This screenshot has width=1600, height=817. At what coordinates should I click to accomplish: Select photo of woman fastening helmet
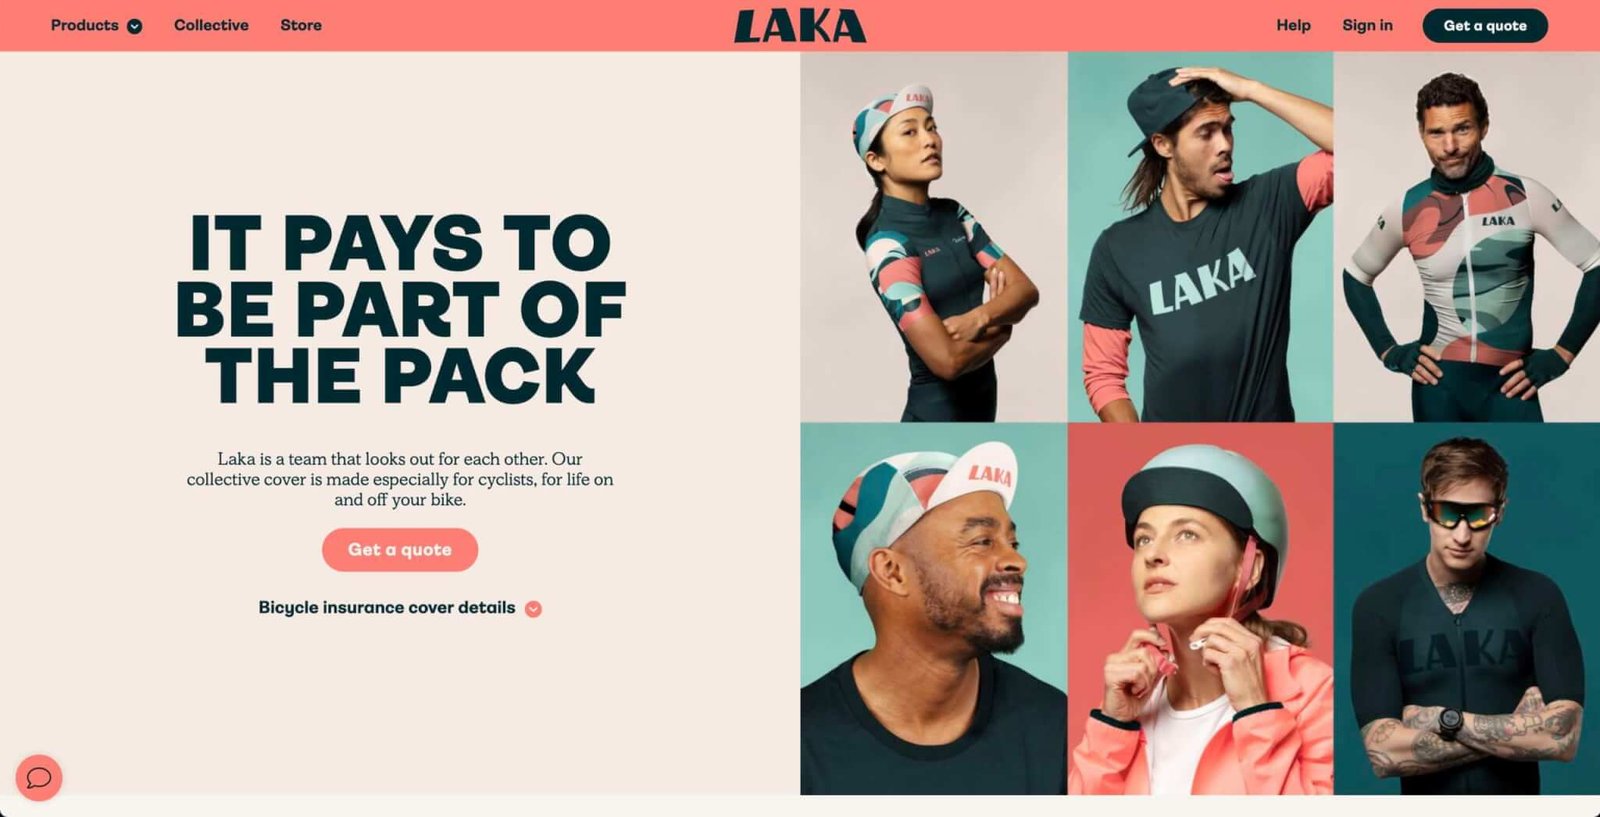pos(1200,609)
